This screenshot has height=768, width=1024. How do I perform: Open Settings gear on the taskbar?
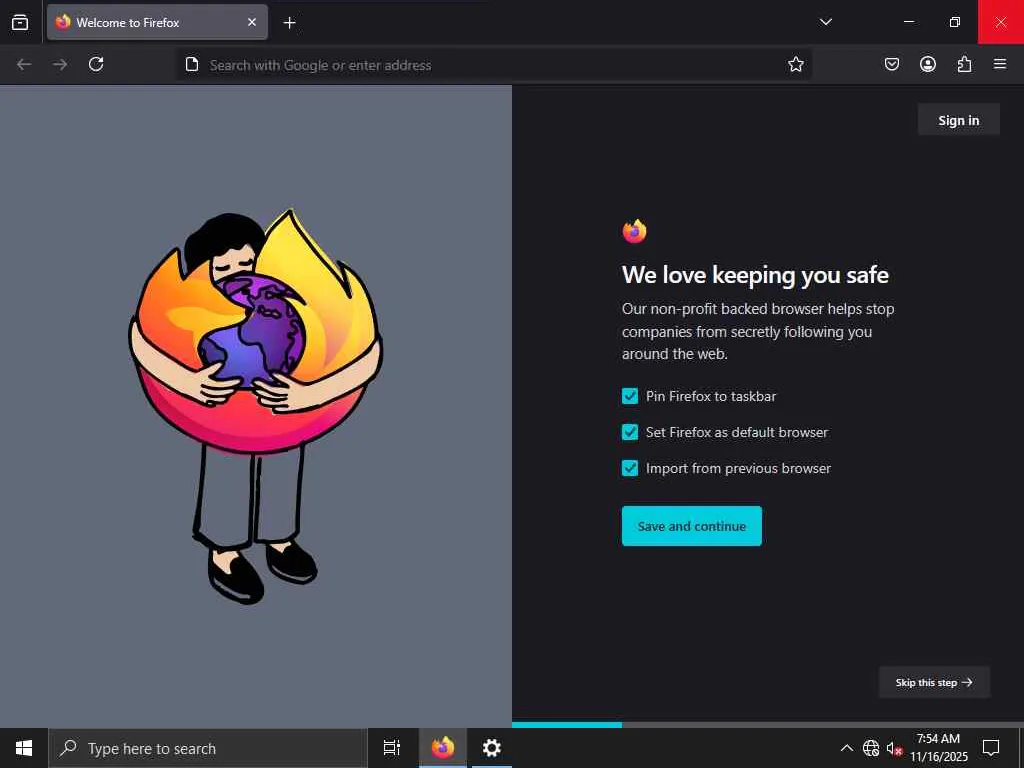pyautogui.click(x=491, y=748)
